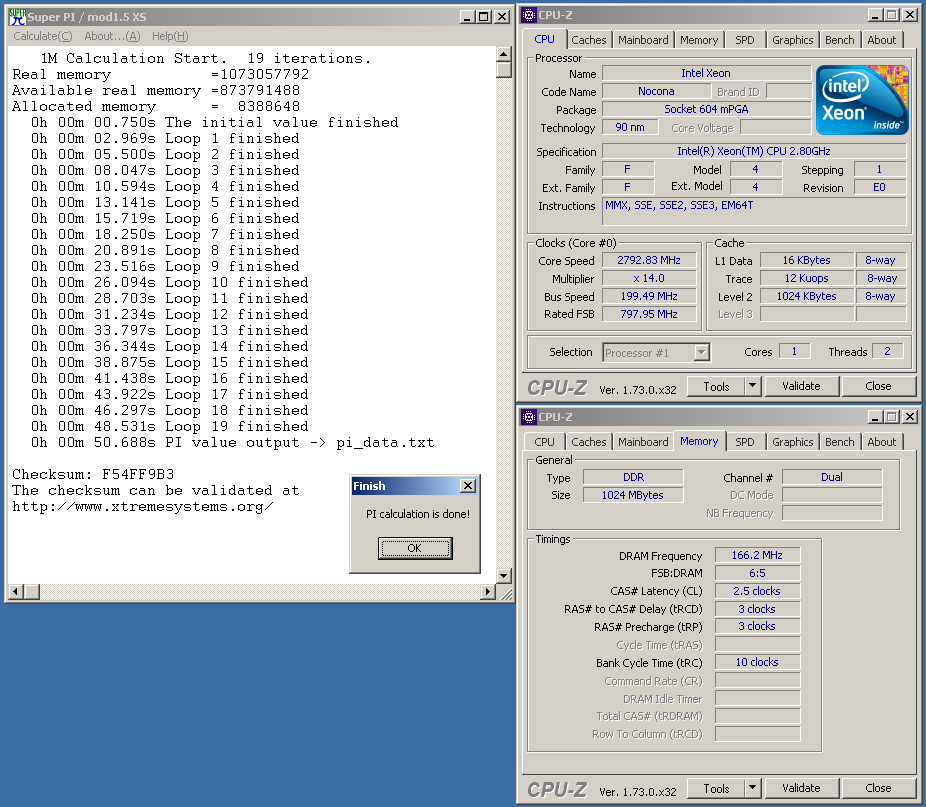Switch to About tab in upper CPU-Z window
This screenshot has width=926, height=807.
[882, 40]
